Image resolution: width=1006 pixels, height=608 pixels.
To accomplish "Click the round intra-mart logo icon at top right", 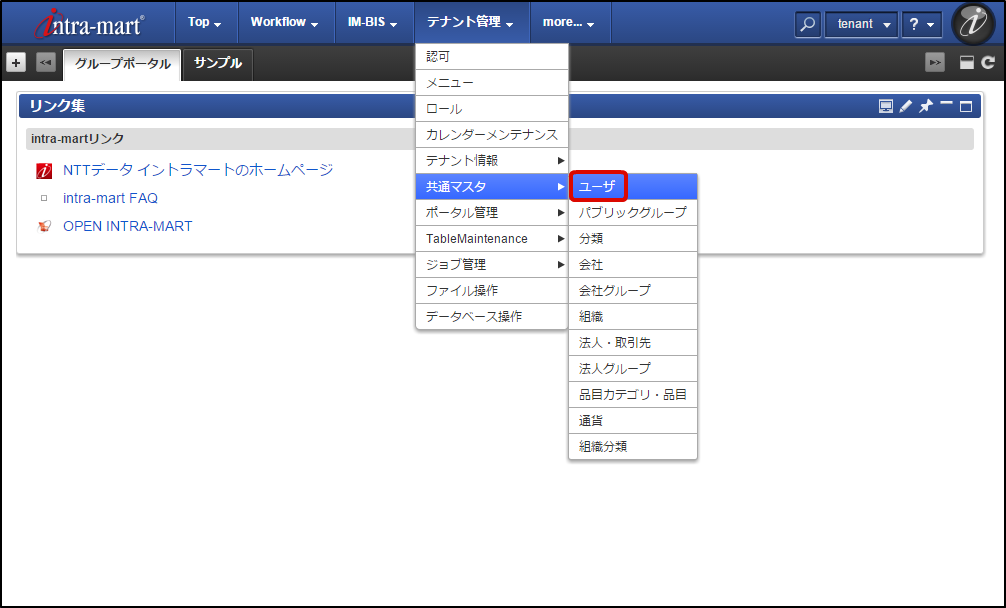I will (972, 24).
